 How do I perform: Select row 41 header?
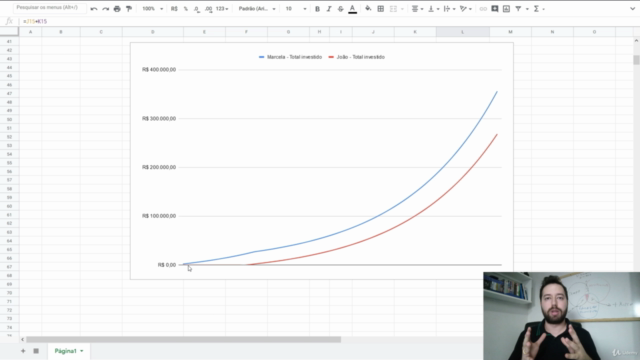9,42
